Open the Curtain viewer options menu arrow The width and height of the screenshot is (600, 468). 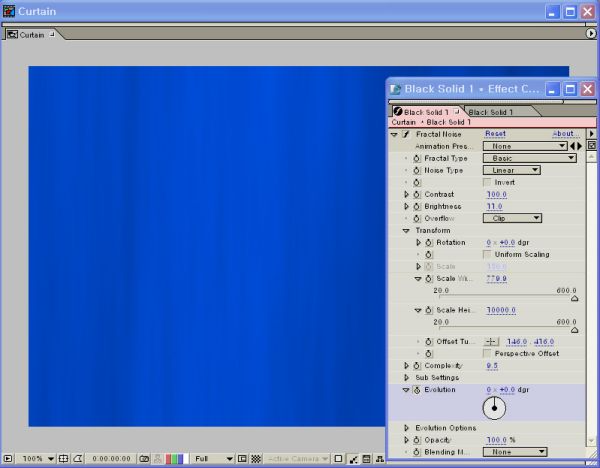(591, 34)
